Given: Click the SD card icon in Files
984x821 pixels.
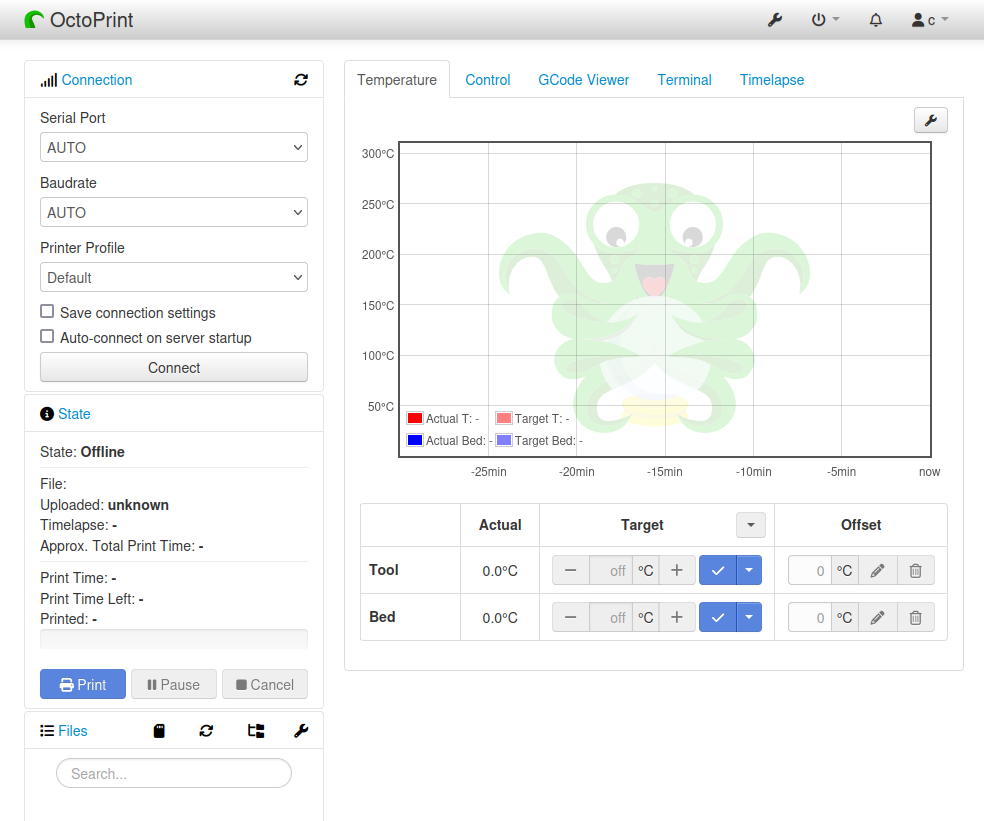Looking at the screenshot, I should 159,731.
